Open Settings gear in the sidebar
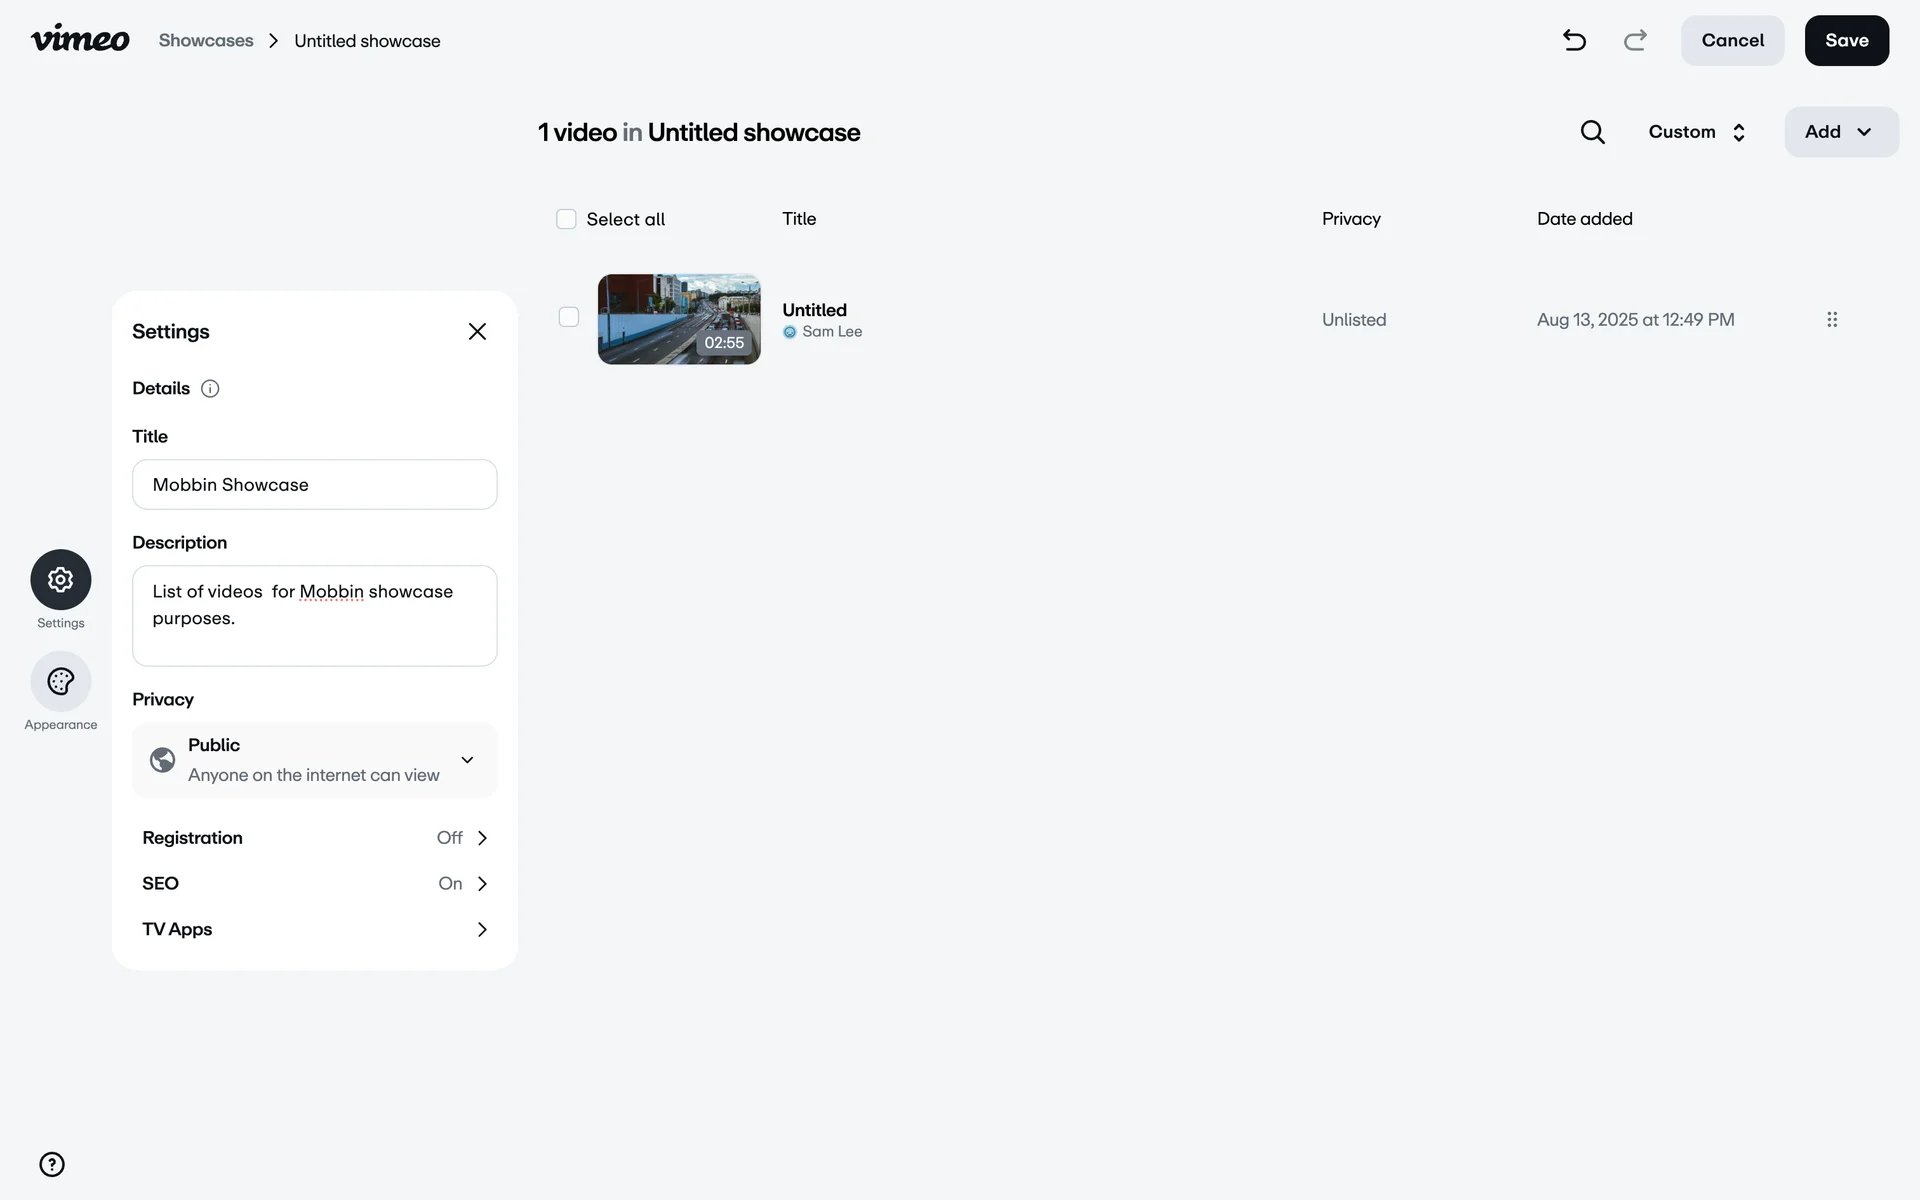The height and width of the screenshot is (1200, 1920). tap(61, 580)
